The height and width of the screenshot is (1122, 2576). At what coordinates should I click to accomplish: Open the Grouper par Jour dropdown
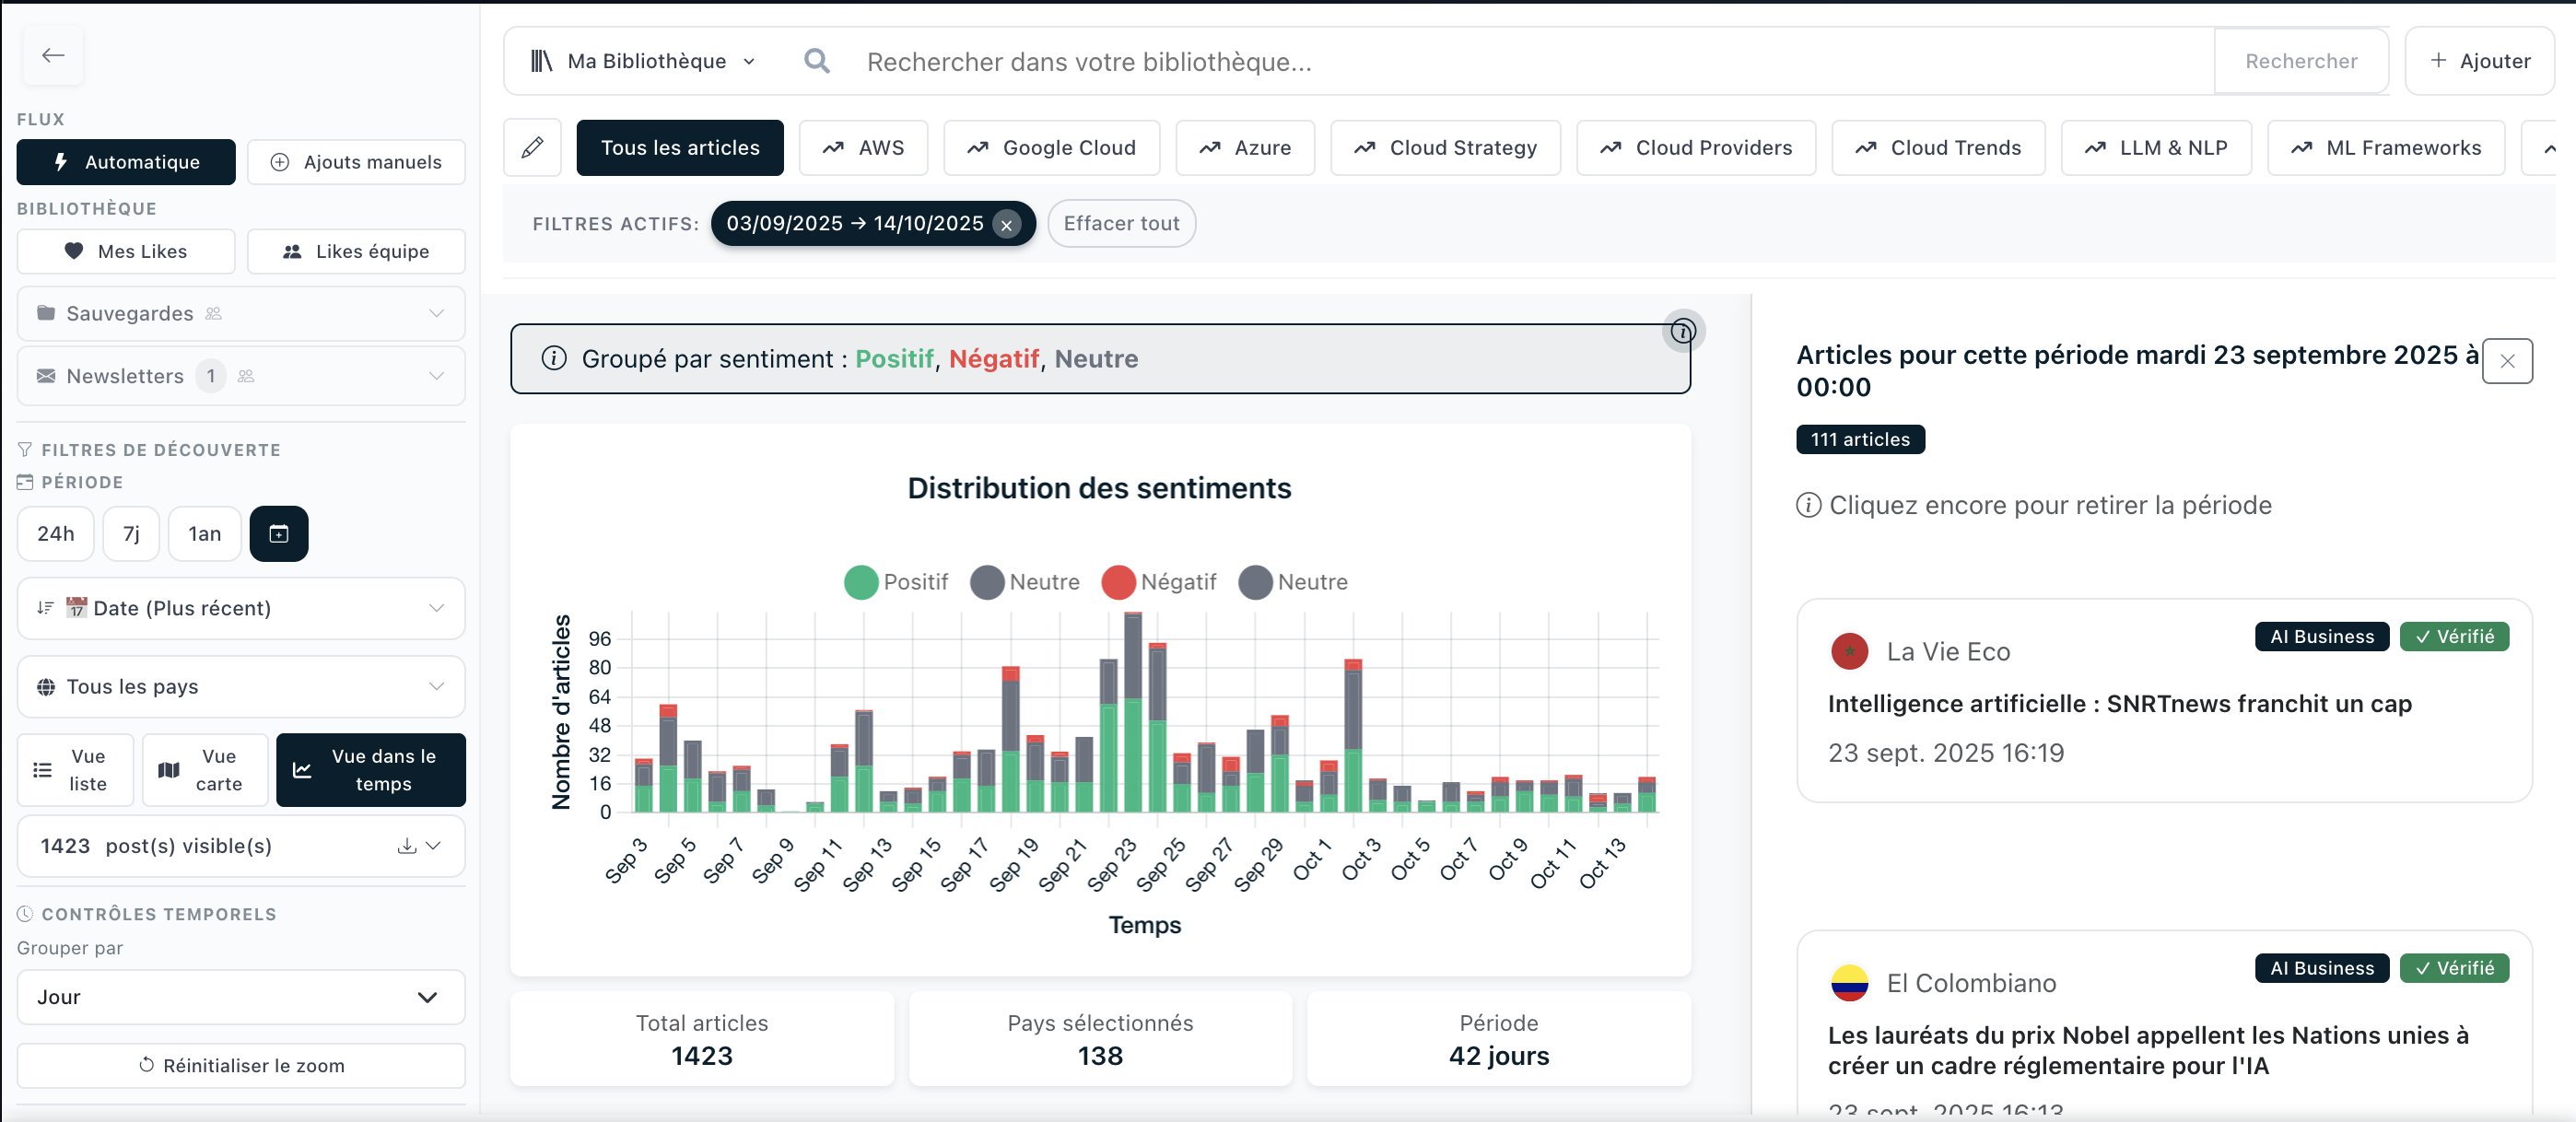click(x=241, y=997)
